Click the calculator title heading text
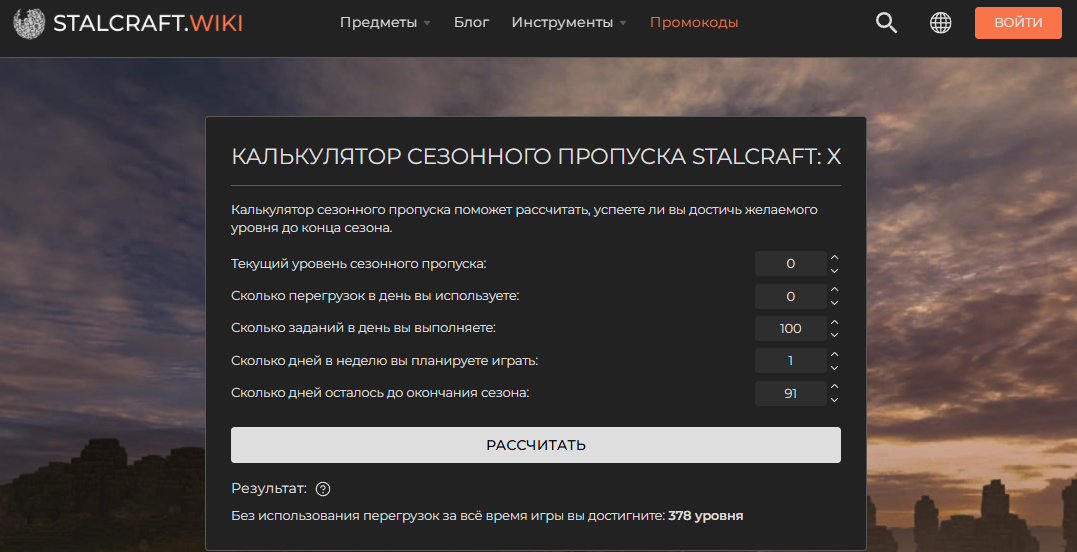 point(536,157)
